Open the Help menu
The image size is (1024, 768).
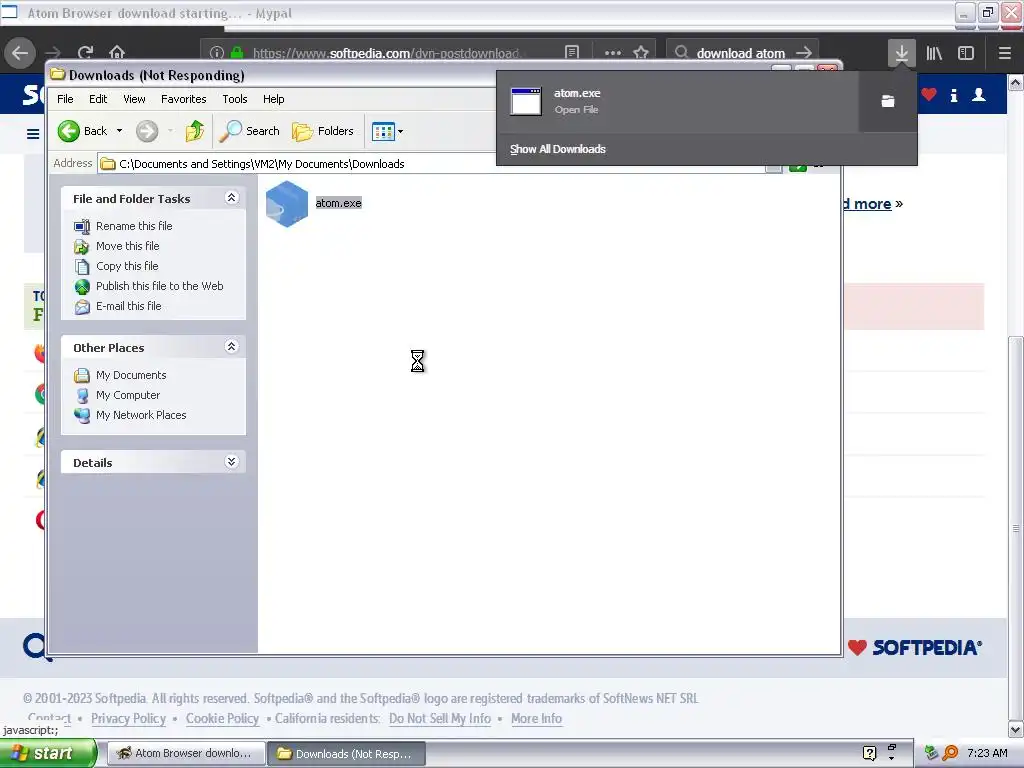tap(274, 99)
